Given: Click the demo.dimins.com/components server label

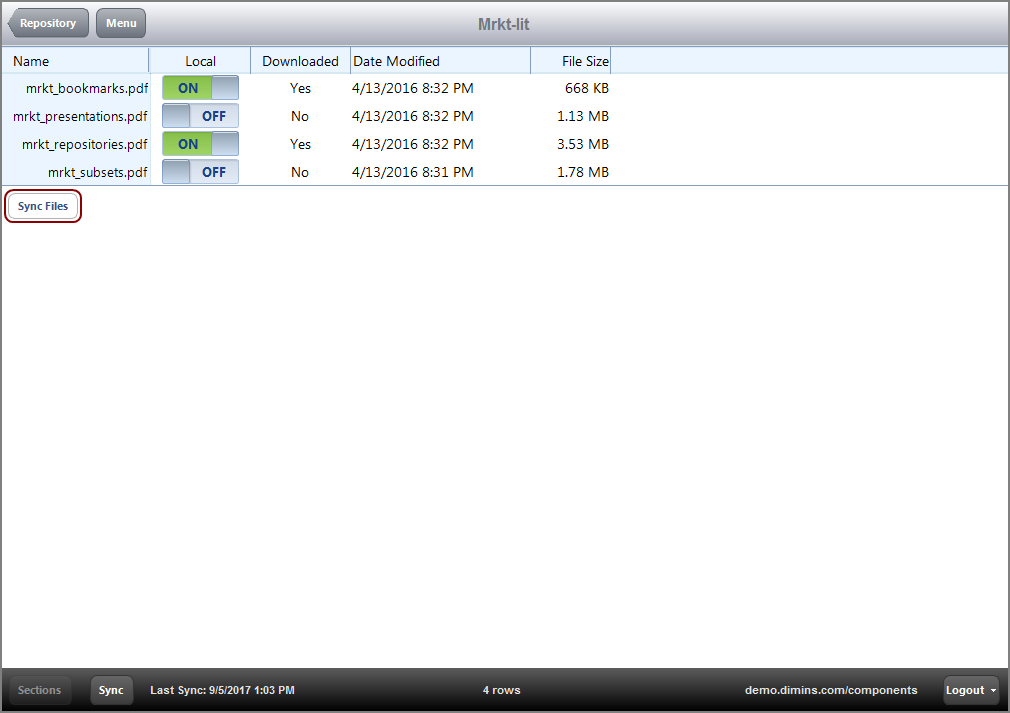Looking at the screenshot, I should pyautogui.click(x=831, y=690).
